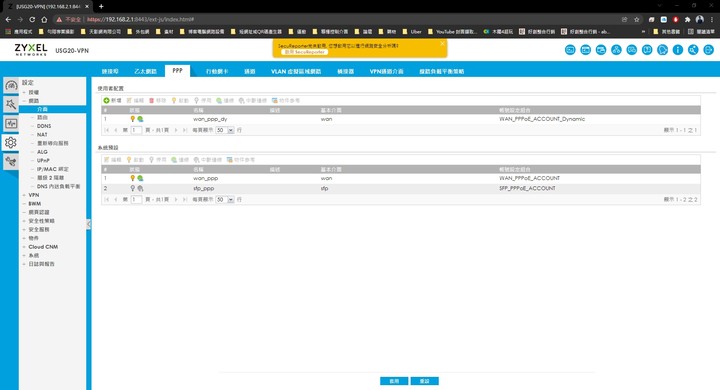The image size is (720, 390).
Task: Switch to the 行動網卡 tab
Action: tap(217, 71)
